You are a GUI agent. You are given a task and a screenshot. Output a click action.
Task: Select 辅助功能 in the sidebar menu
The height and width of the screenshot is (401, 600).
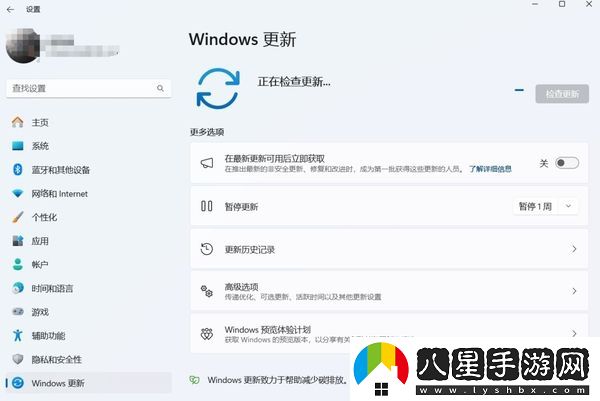point(48,336)
